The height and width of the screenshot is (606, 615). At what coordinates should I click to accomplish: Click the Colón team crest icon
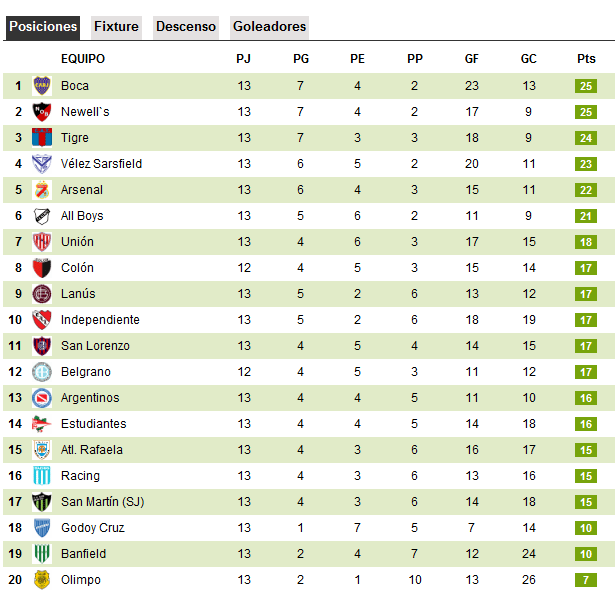(42, 268)
